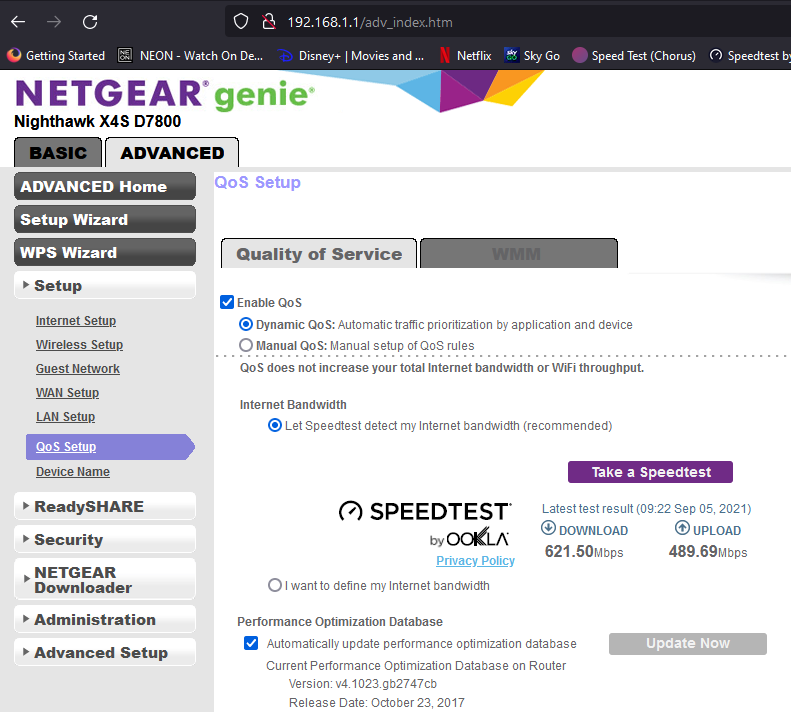Select QoS Setup in sidebar
791x712 pixels.
click(x=110, y=447)
